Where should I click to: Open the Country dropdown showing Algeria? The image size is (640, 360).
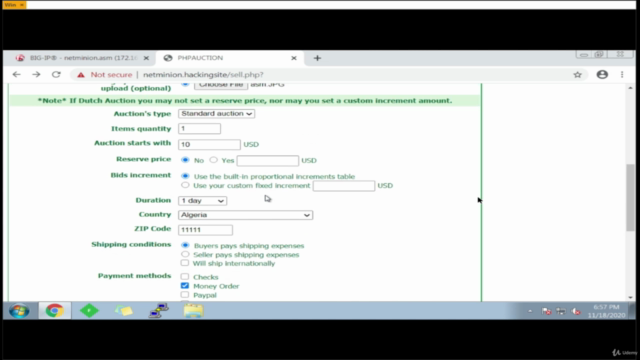point(245,215)
